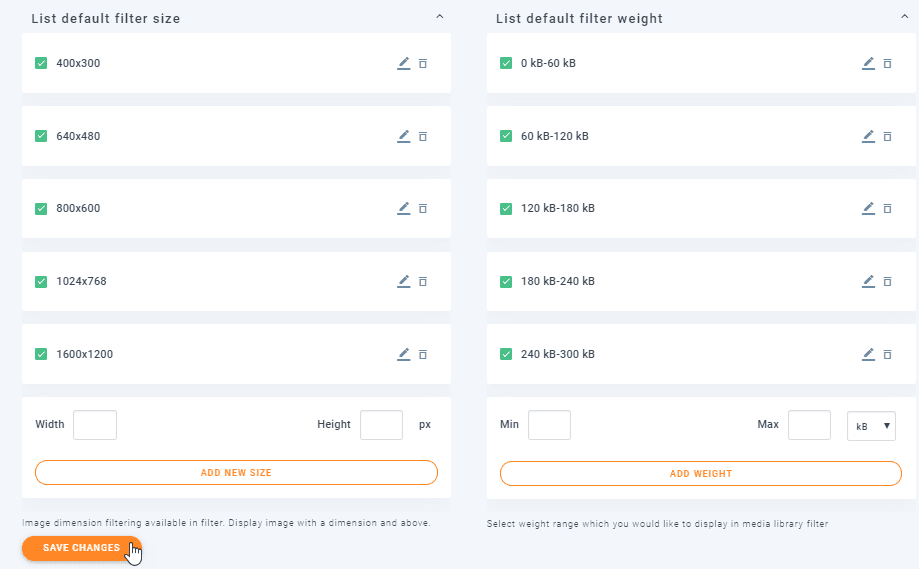Viewport: 919px width, 569px height.
Task: Delete the 640x480 size filter
Action: click(423, 136)
